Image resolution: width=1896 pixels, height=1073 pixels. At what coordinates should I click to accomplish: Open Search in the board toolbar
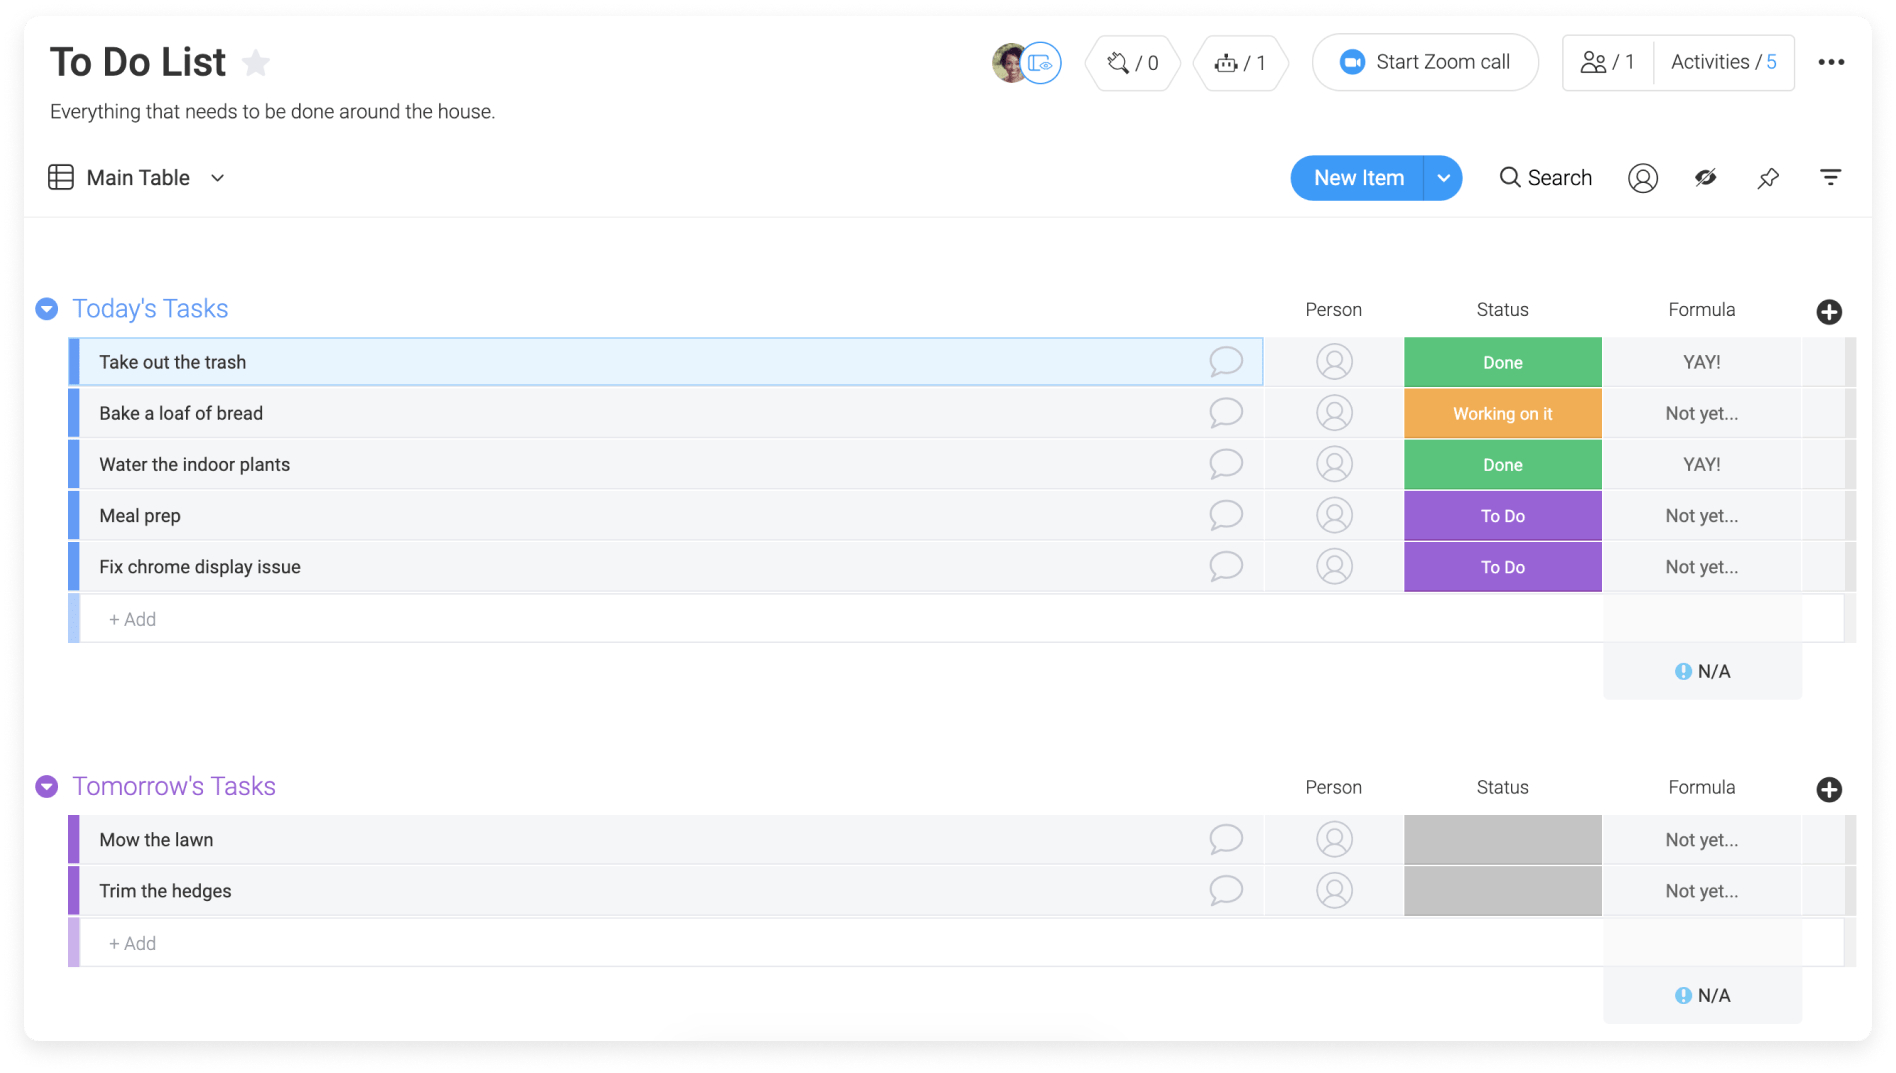1545,178
